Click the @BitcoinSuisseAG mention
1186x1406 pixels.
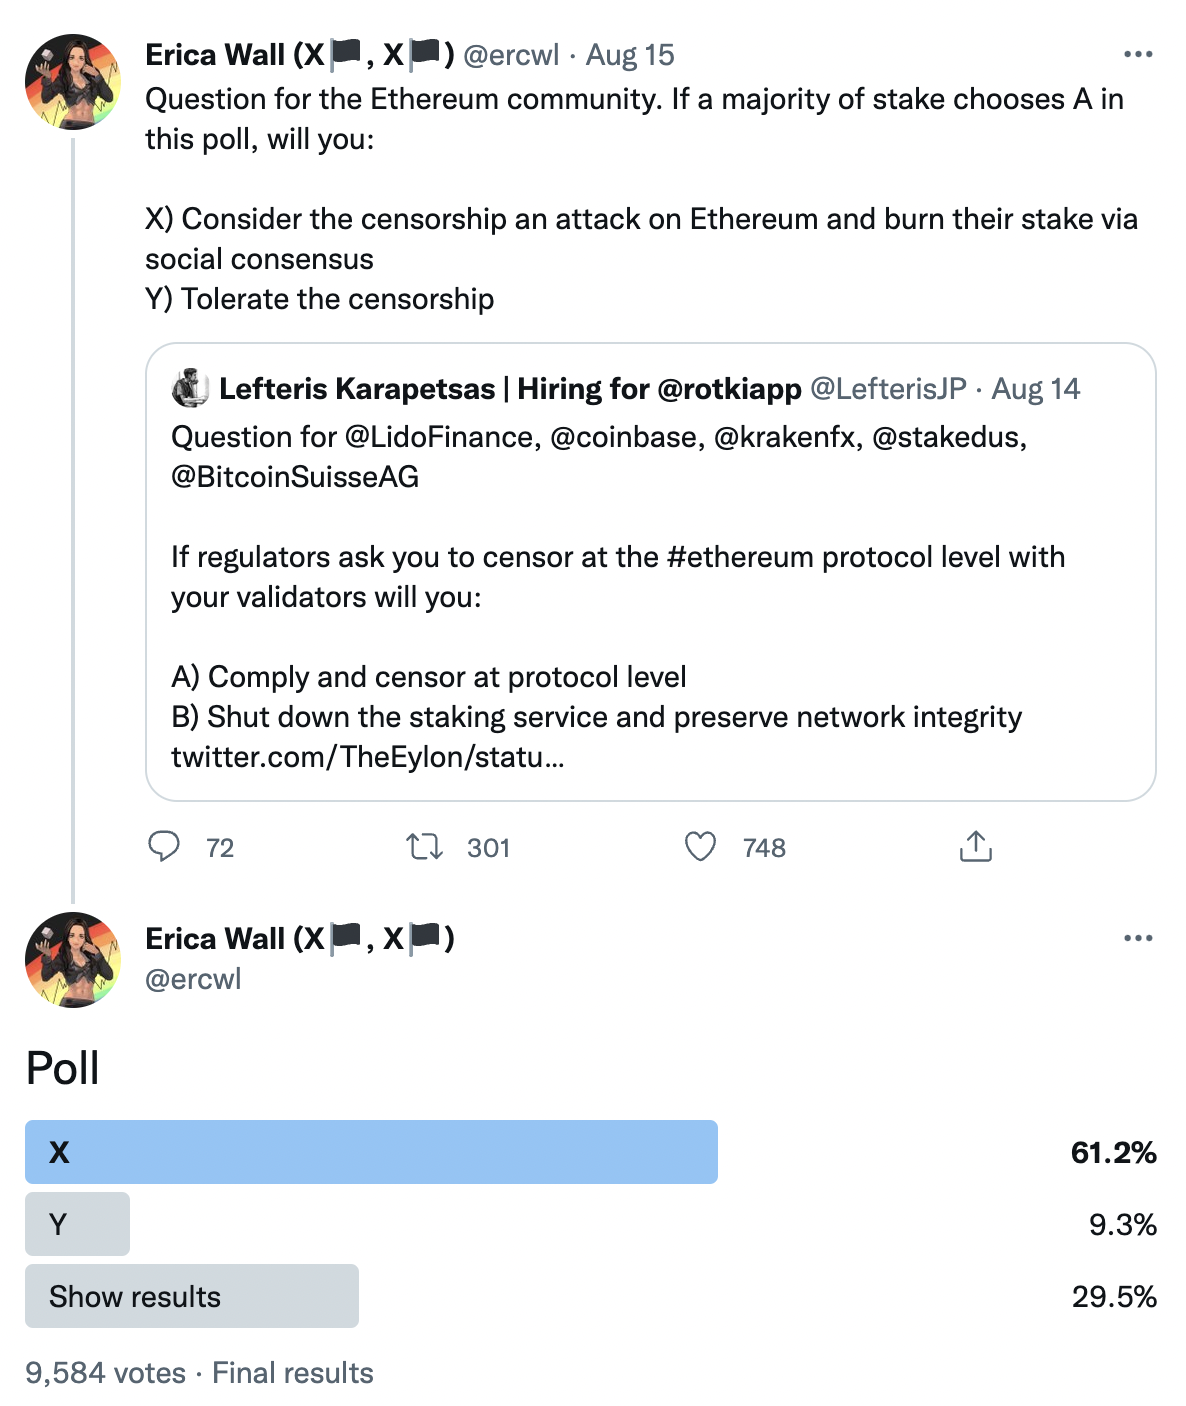[295, 477]
